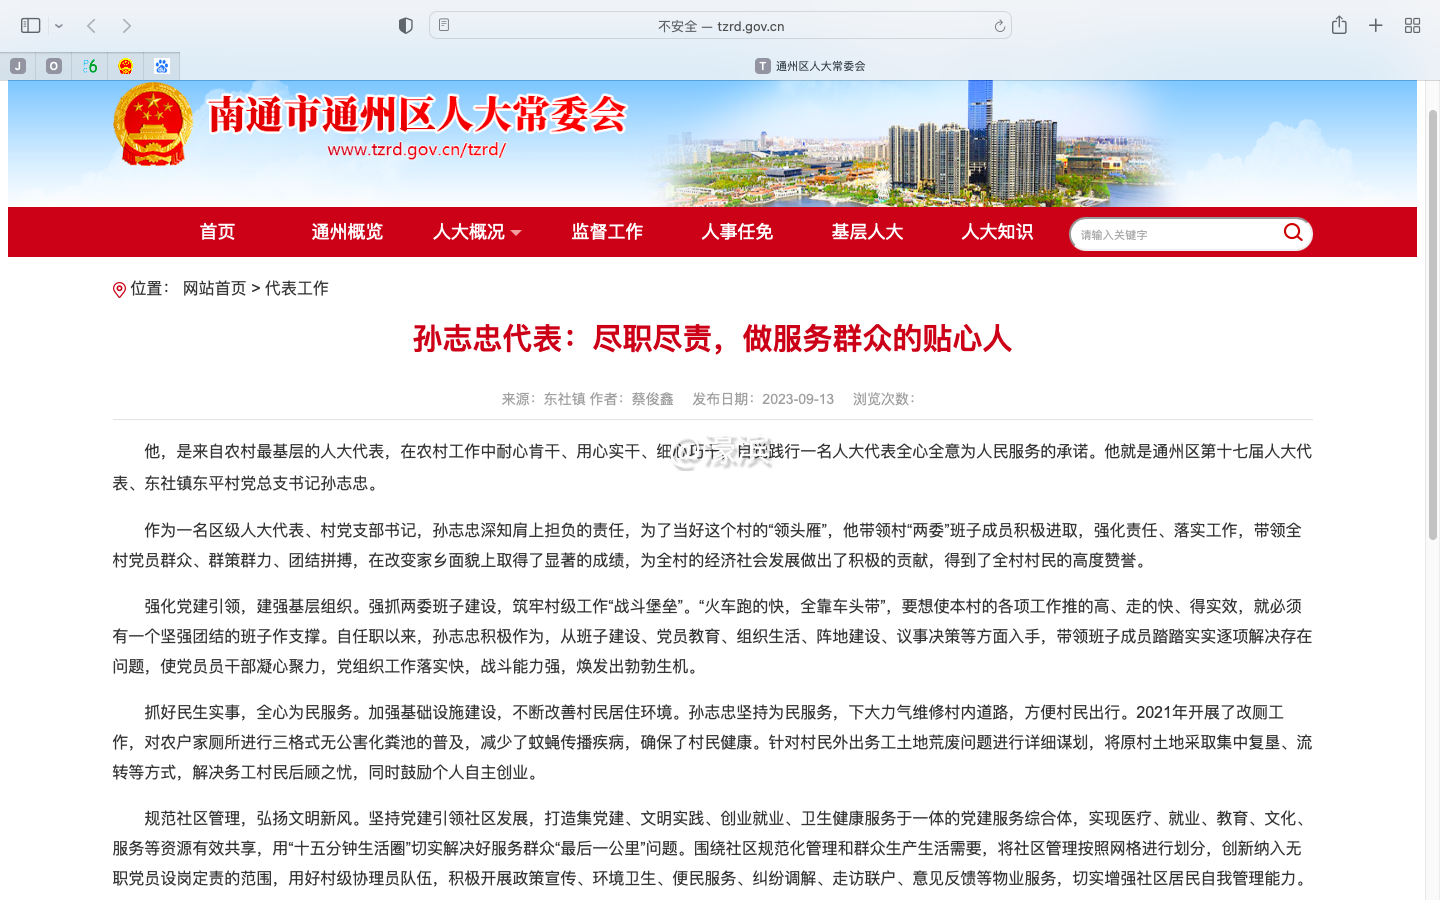Click the search magnifier icon
Viewport: 1440px width, 900px height.
click(x=1293, y=233)
